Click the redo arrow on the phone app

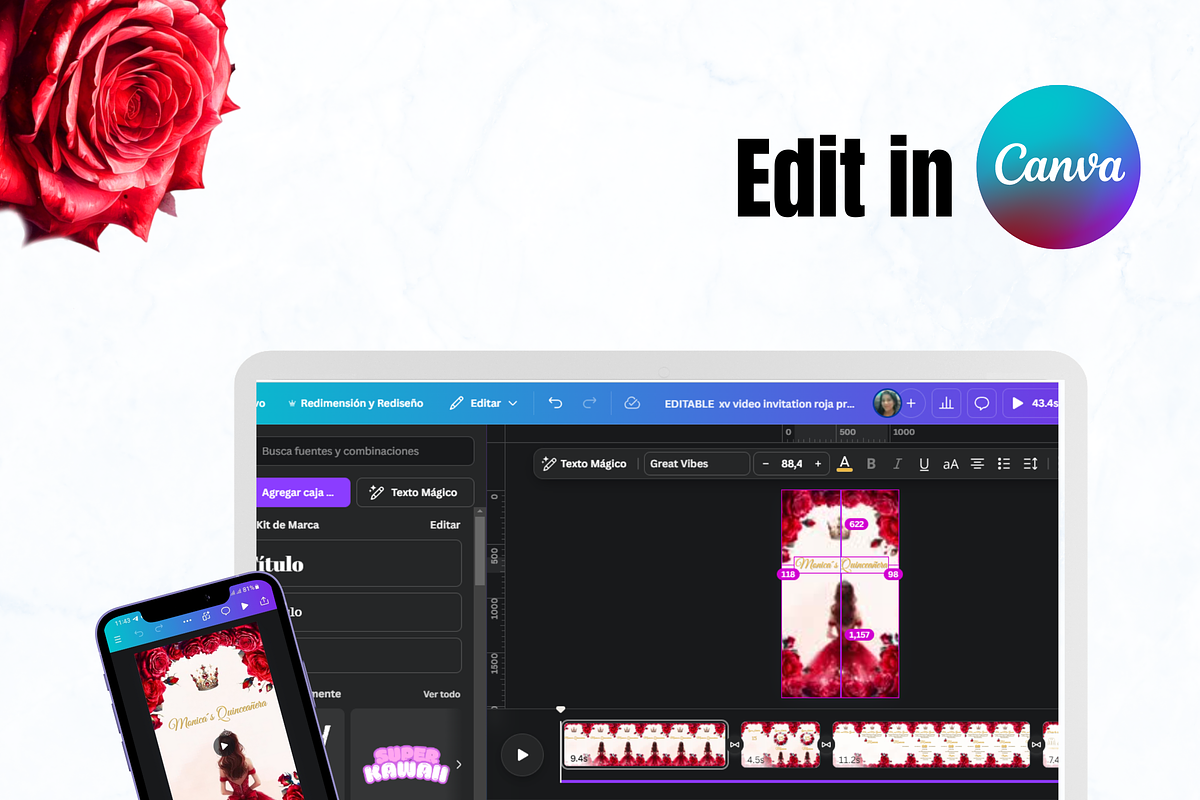coord(160,627)
